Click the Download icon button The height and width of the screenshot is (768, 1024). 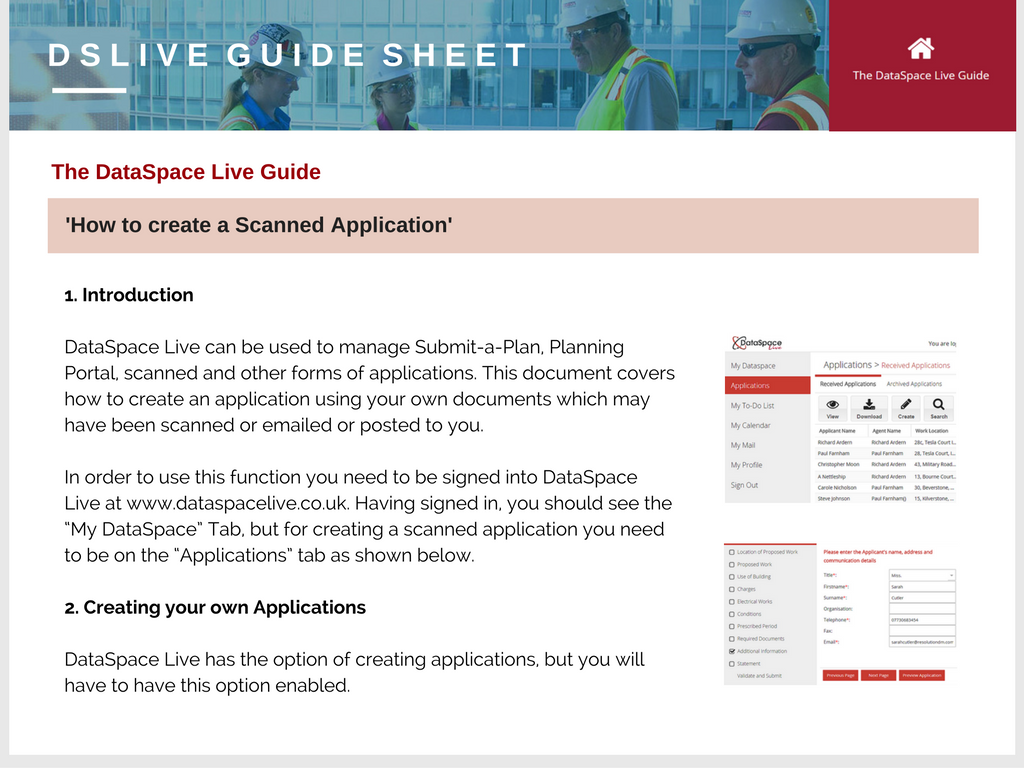(x=869, y=408)
